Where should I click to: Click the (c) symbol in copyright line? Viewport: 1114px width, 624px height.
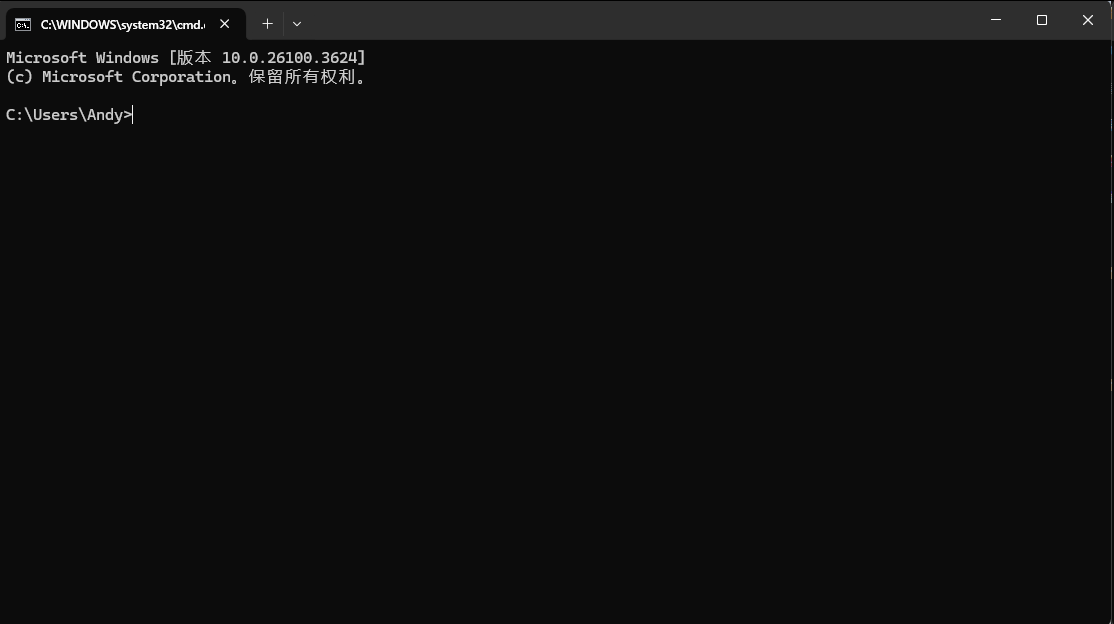[19, 77]
